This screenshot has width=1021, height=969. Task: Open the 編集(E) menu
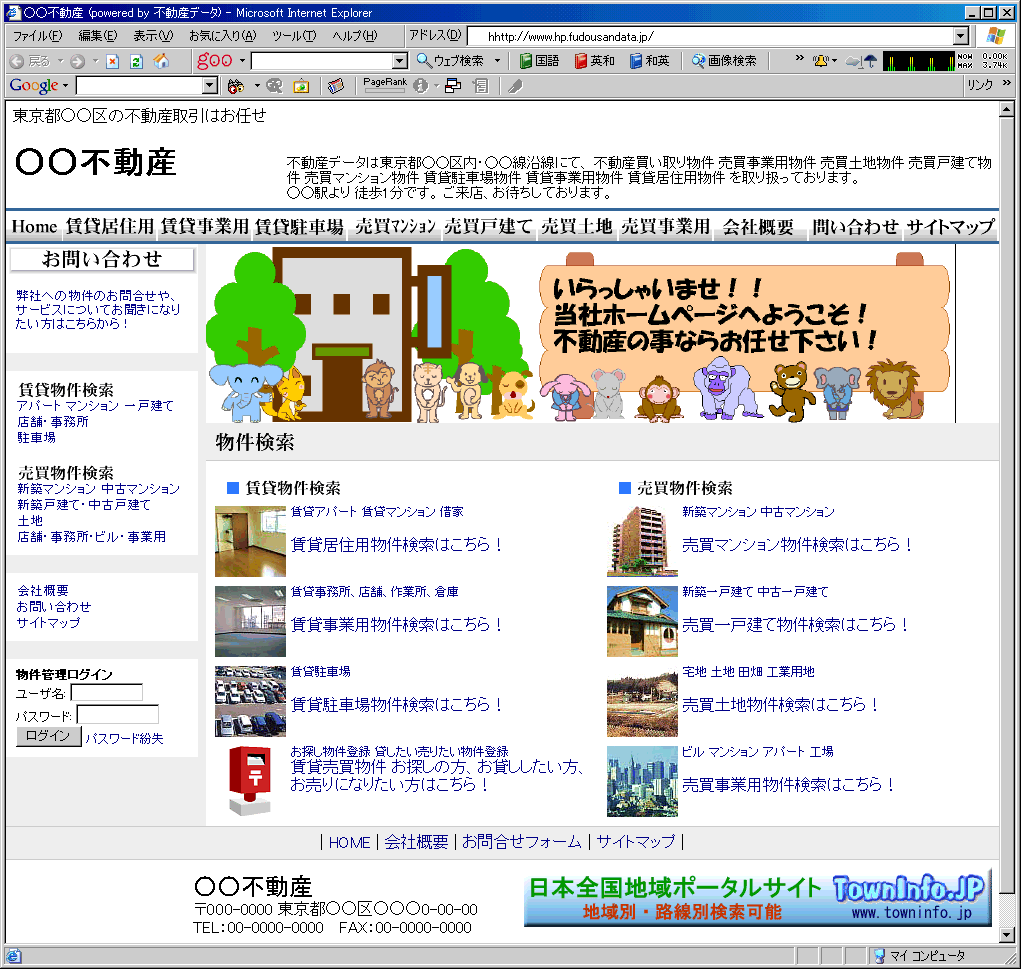click(98, 36)
